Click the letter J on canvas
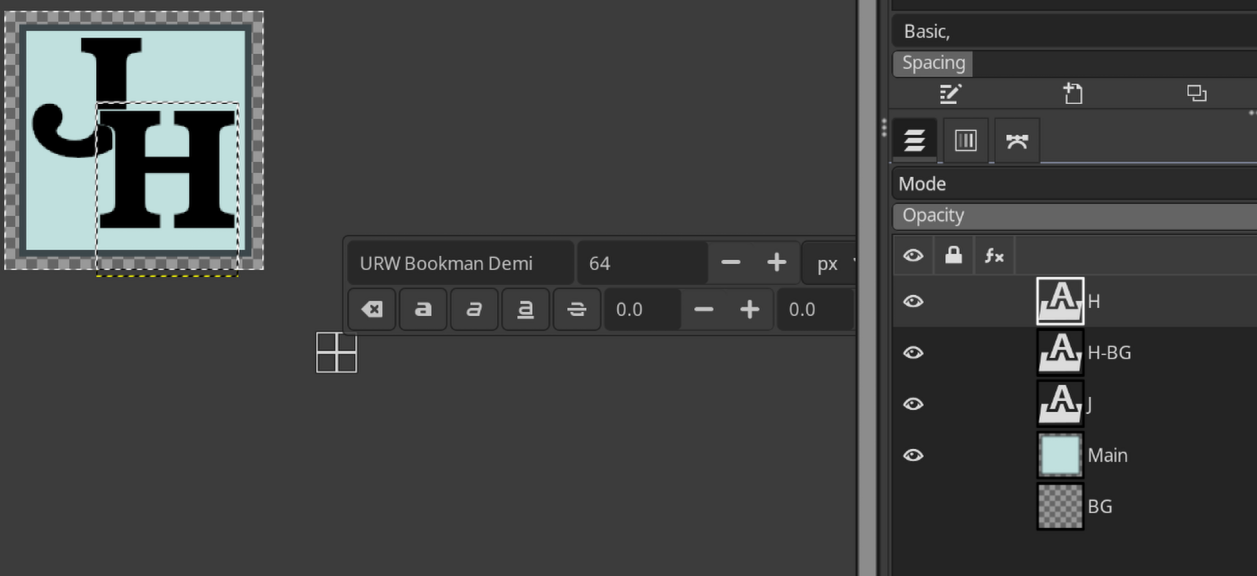The image size is (1257, 576). pyautogui.click(x=88, y=97)
